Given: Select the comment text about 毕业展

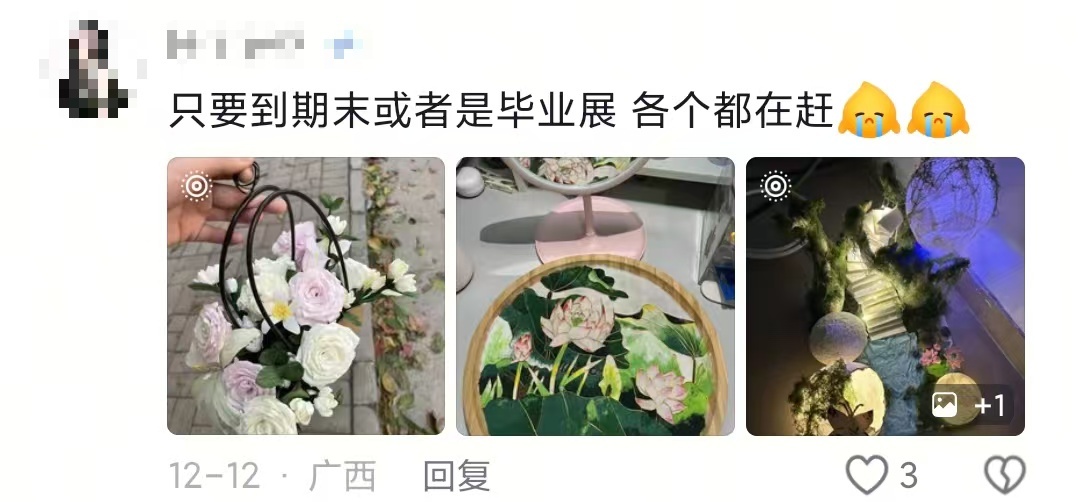Looking at the screenshot, I should tap(501, 110).
